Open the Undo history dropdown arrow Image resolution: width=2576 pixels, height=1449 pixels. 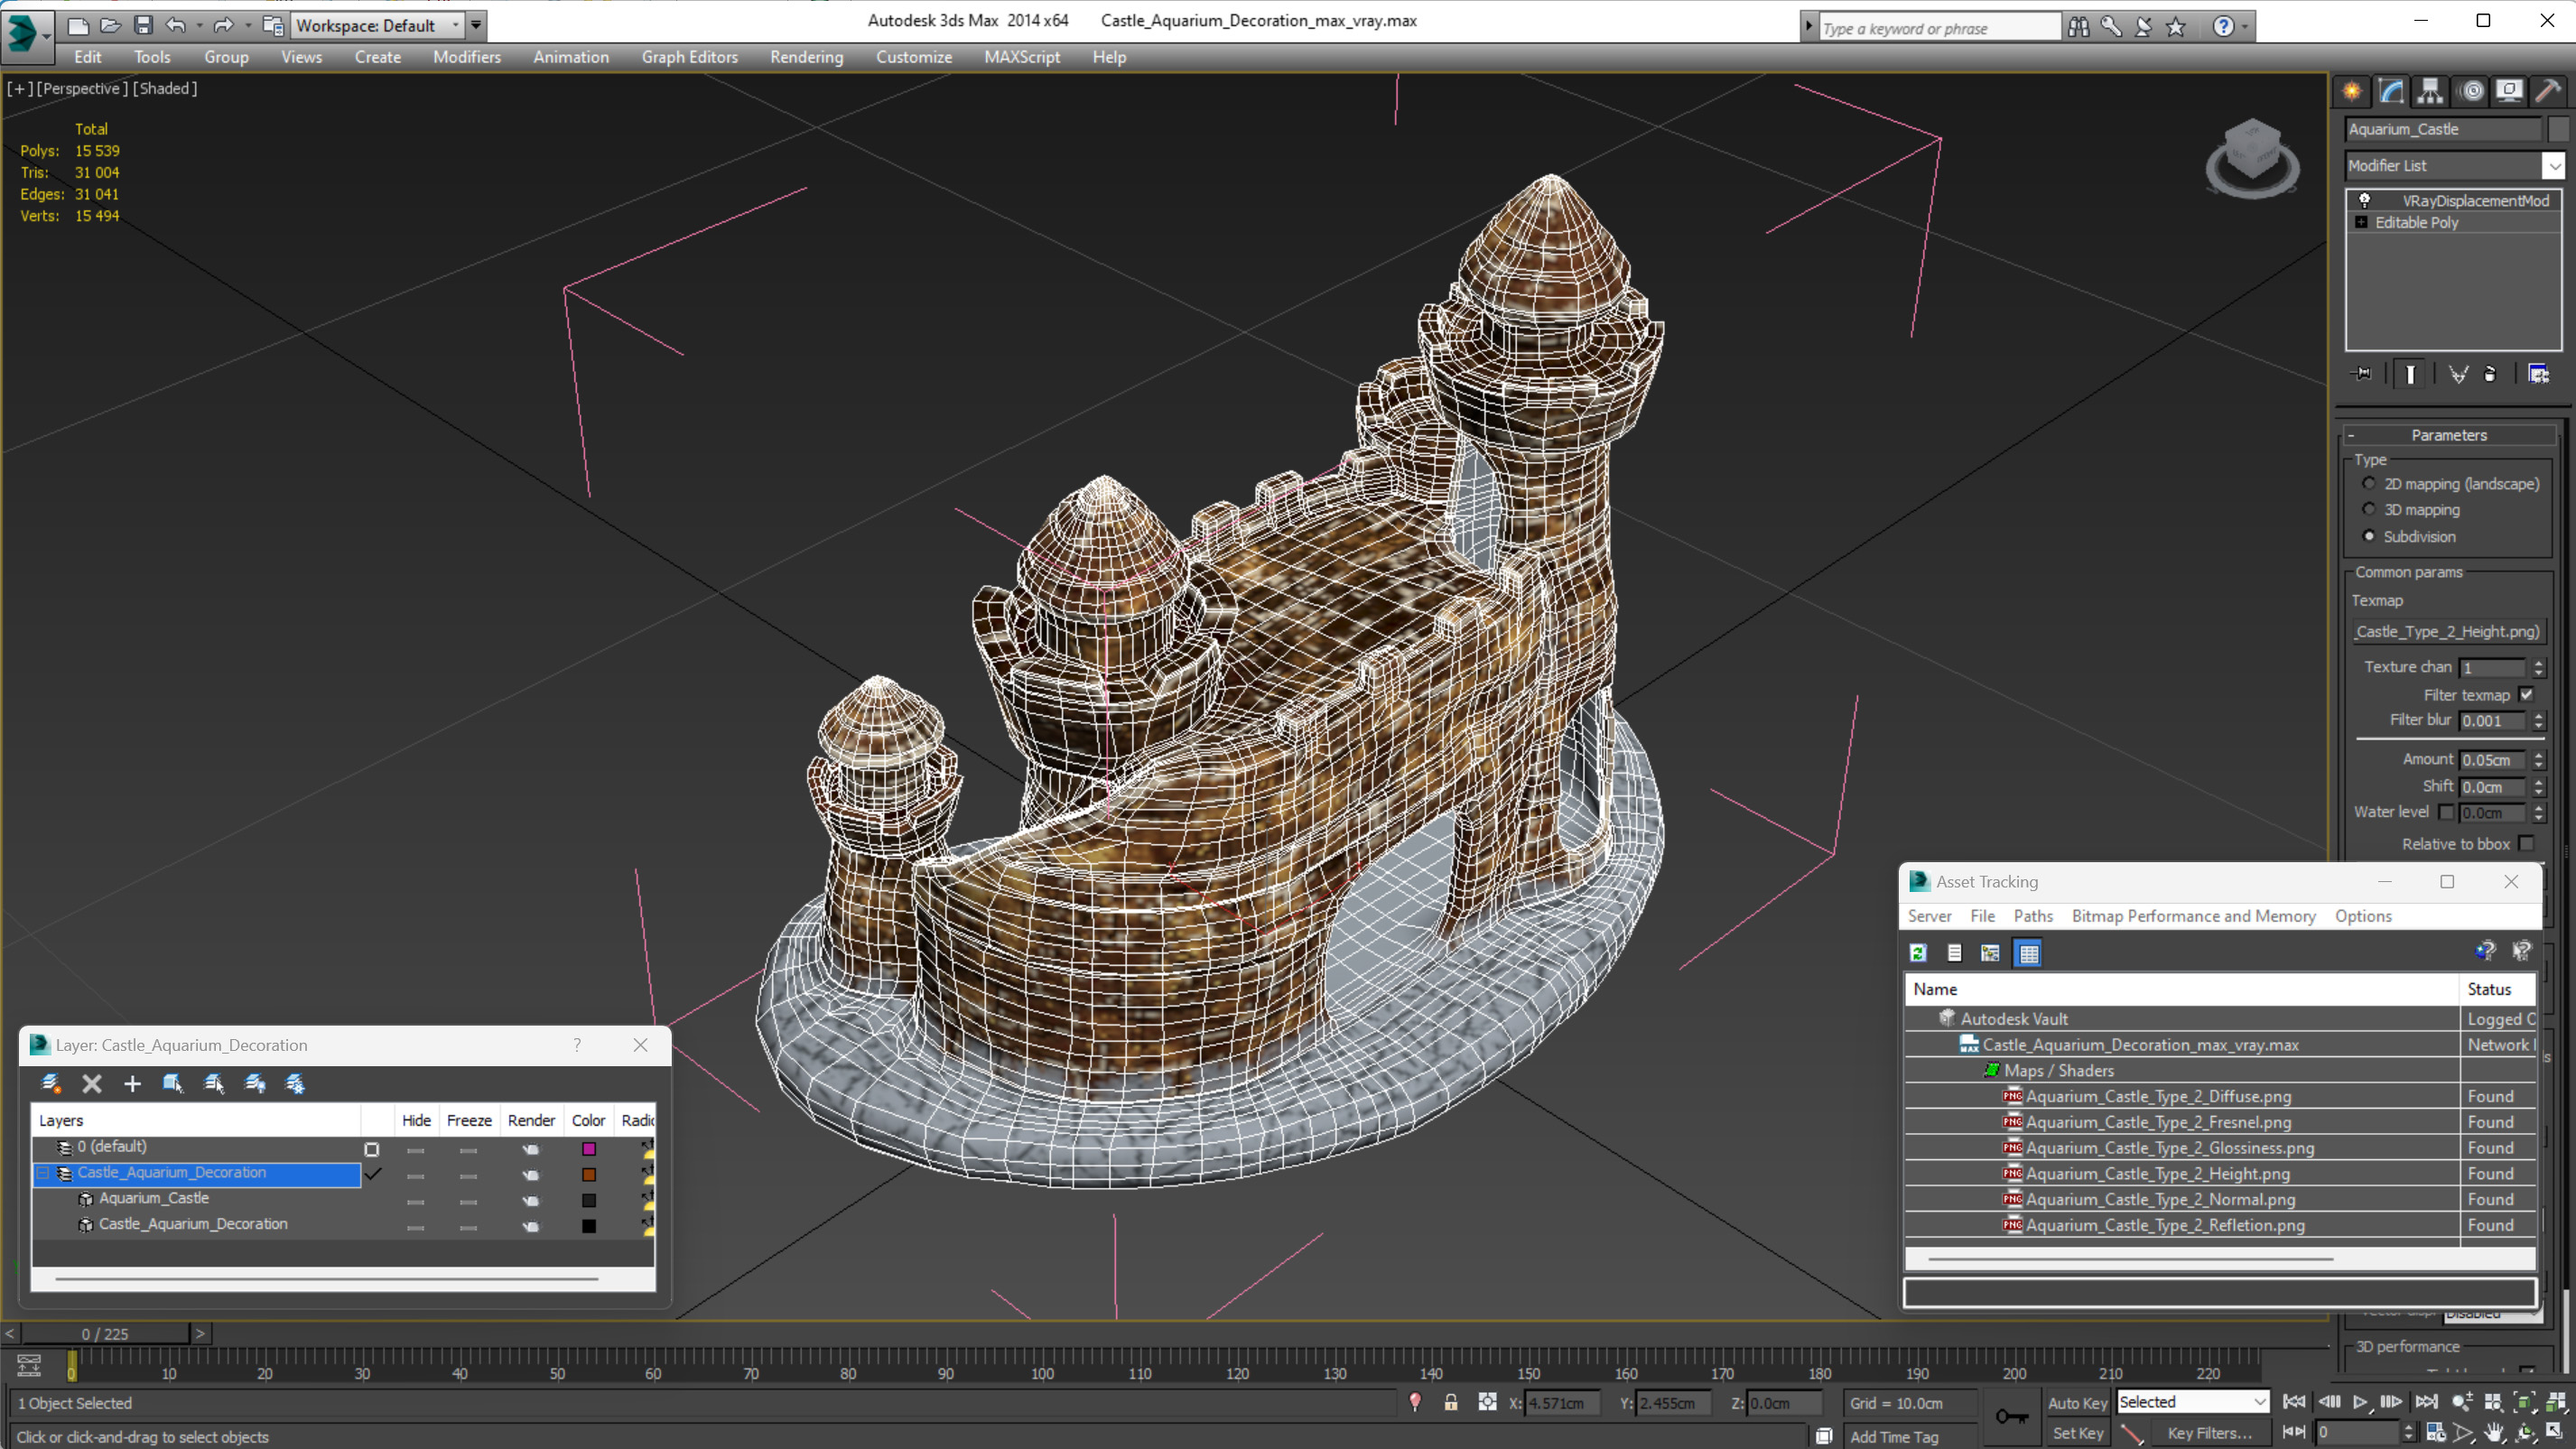coord(199,25)
